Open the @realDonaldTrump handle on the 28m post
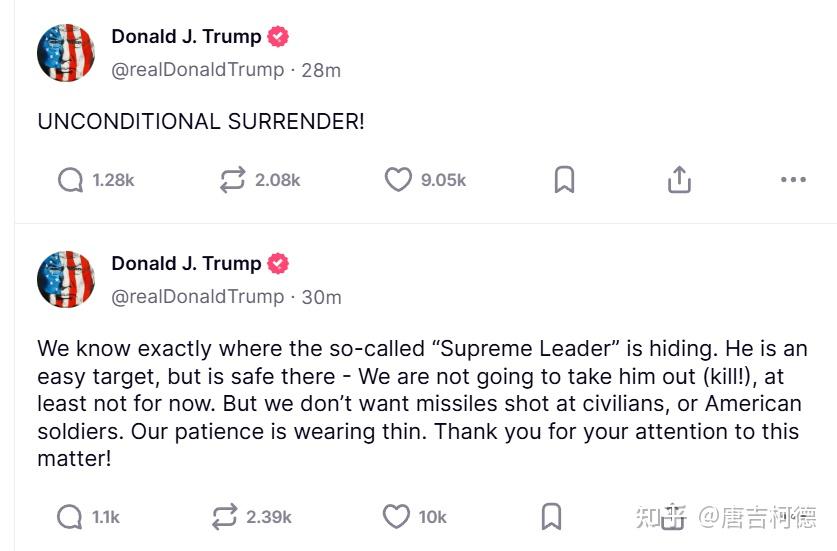This screenshot has height=551, width=837. (198, 70)
